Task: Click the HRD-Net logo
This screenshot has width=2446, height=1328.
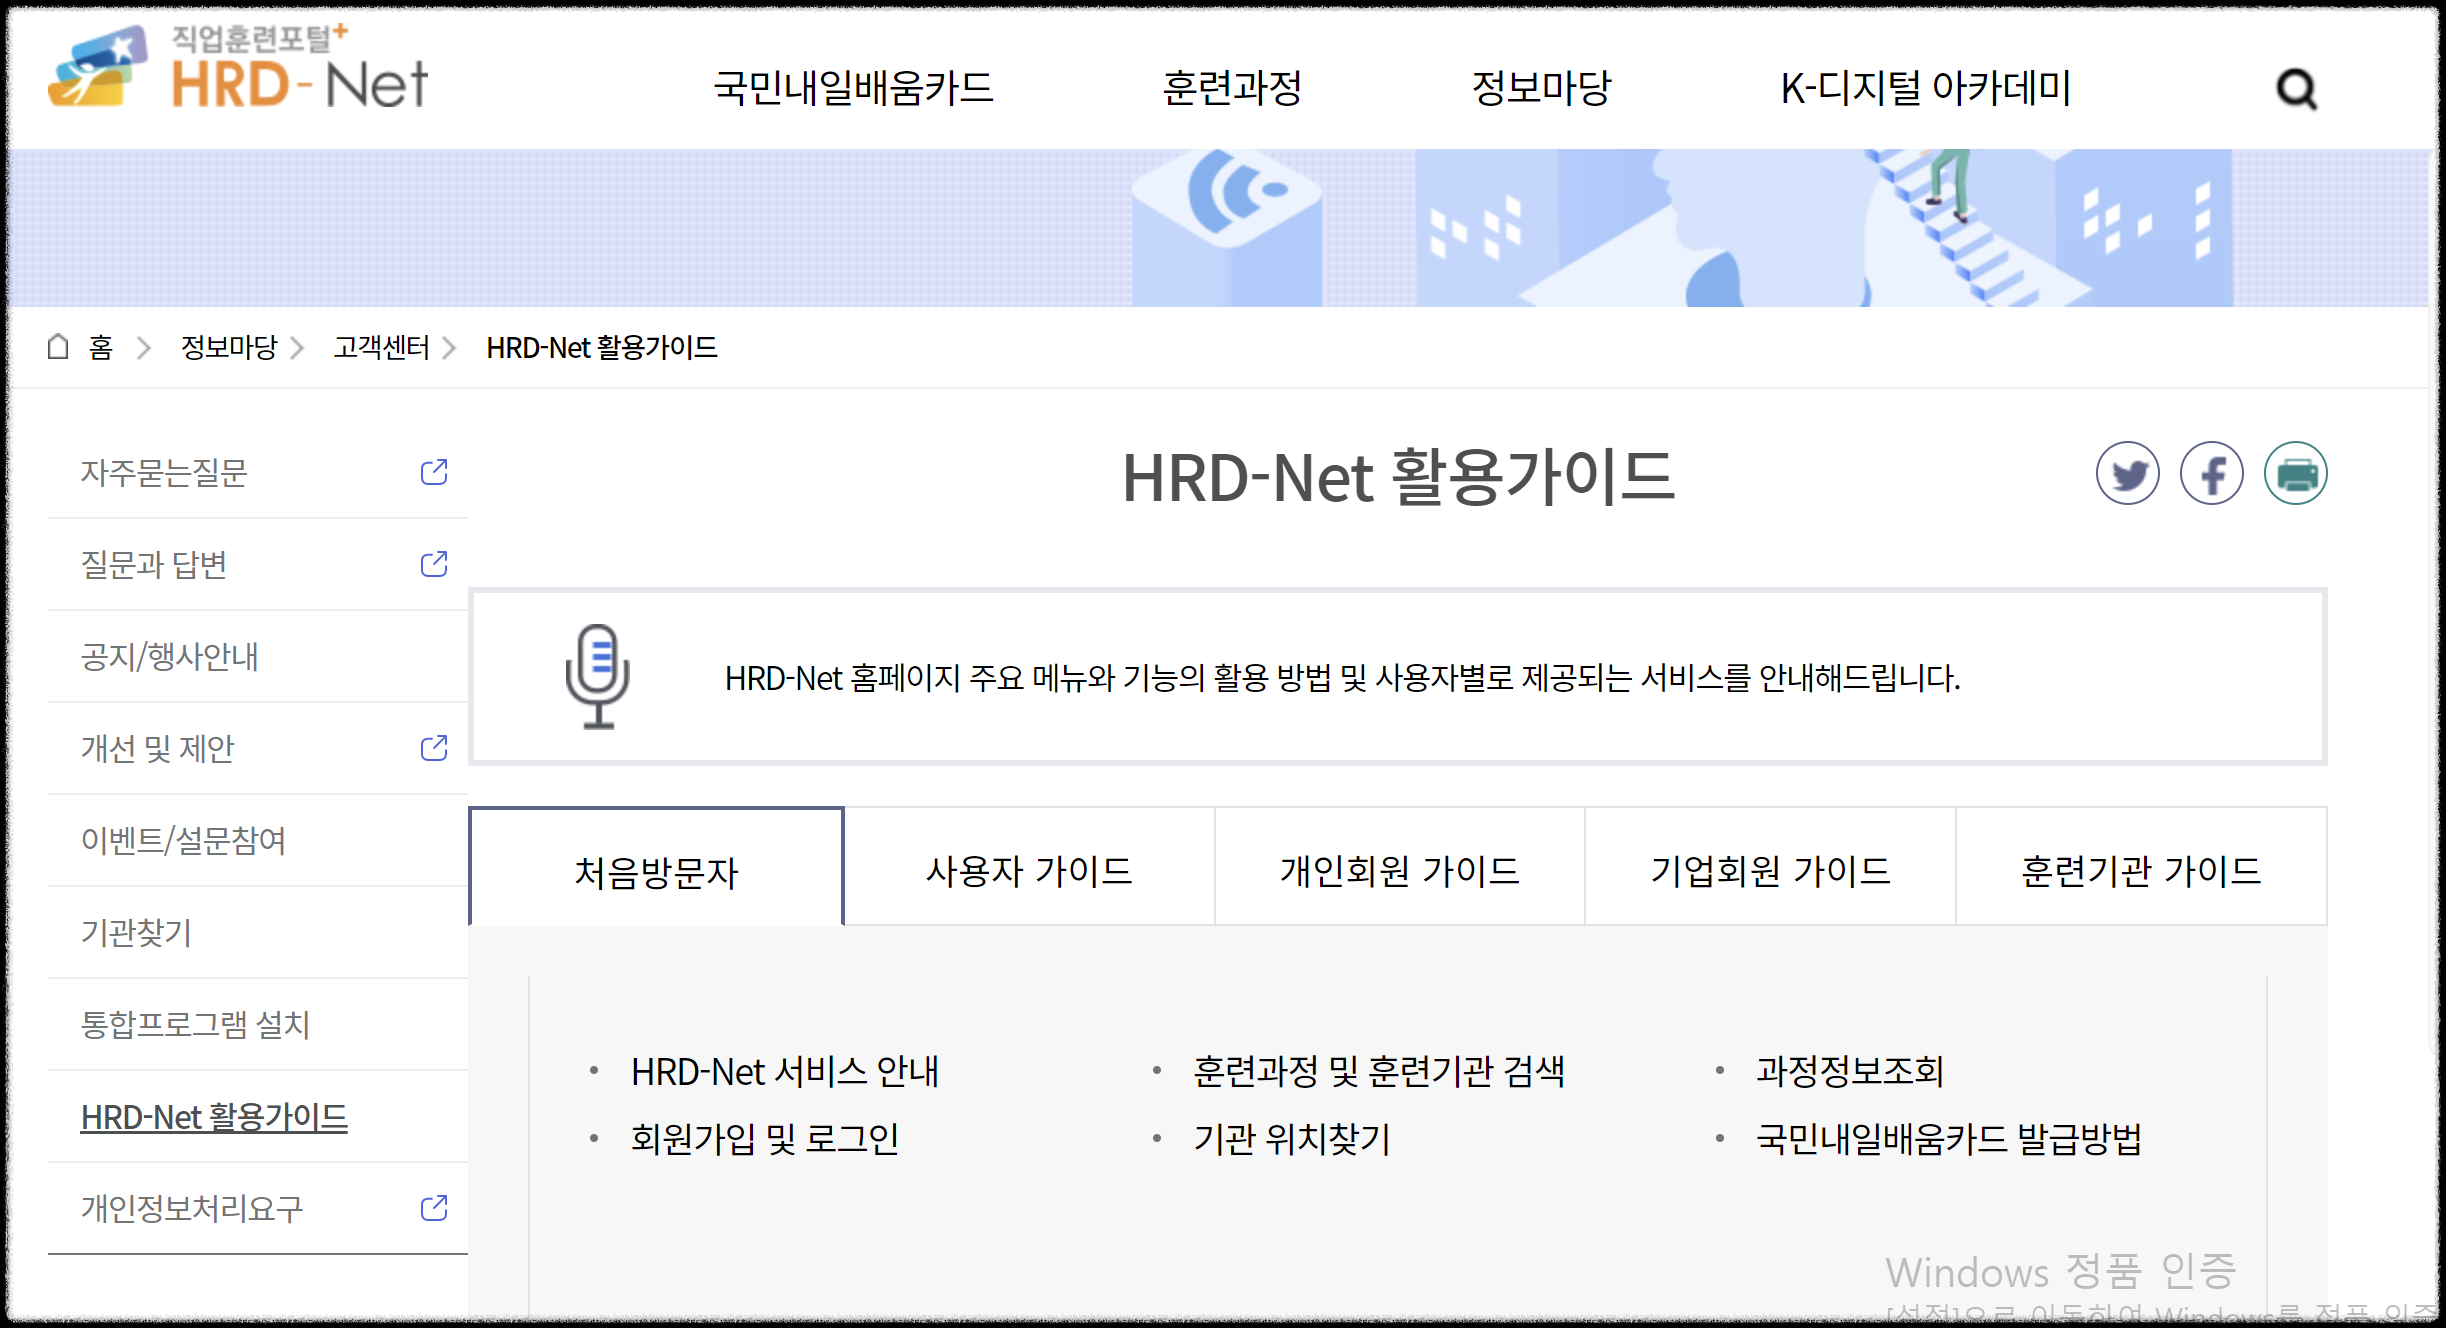Action: coord(238,68)
